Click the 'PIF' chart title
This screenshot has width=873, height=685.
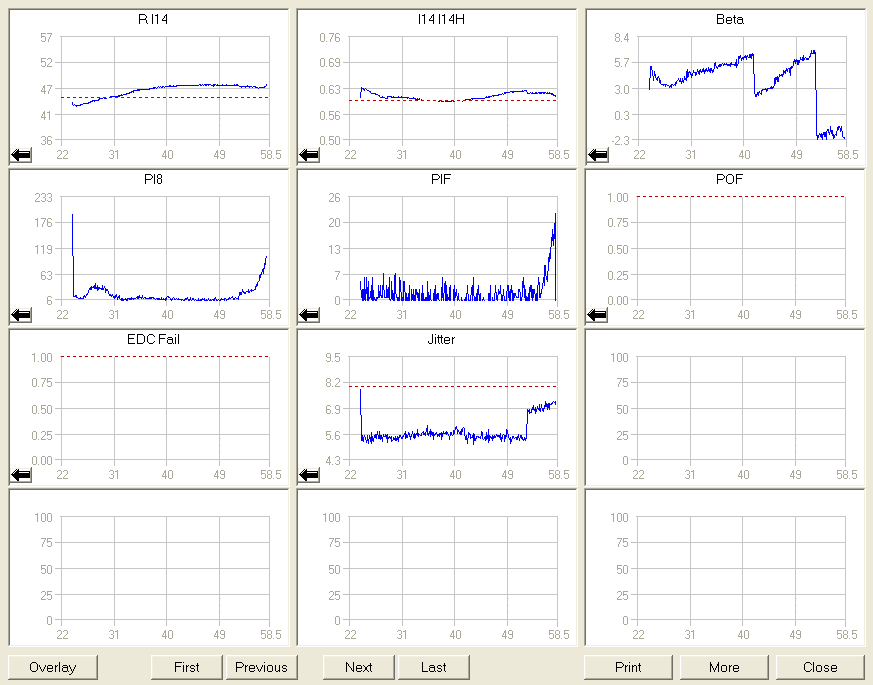(x=441, y=179)
